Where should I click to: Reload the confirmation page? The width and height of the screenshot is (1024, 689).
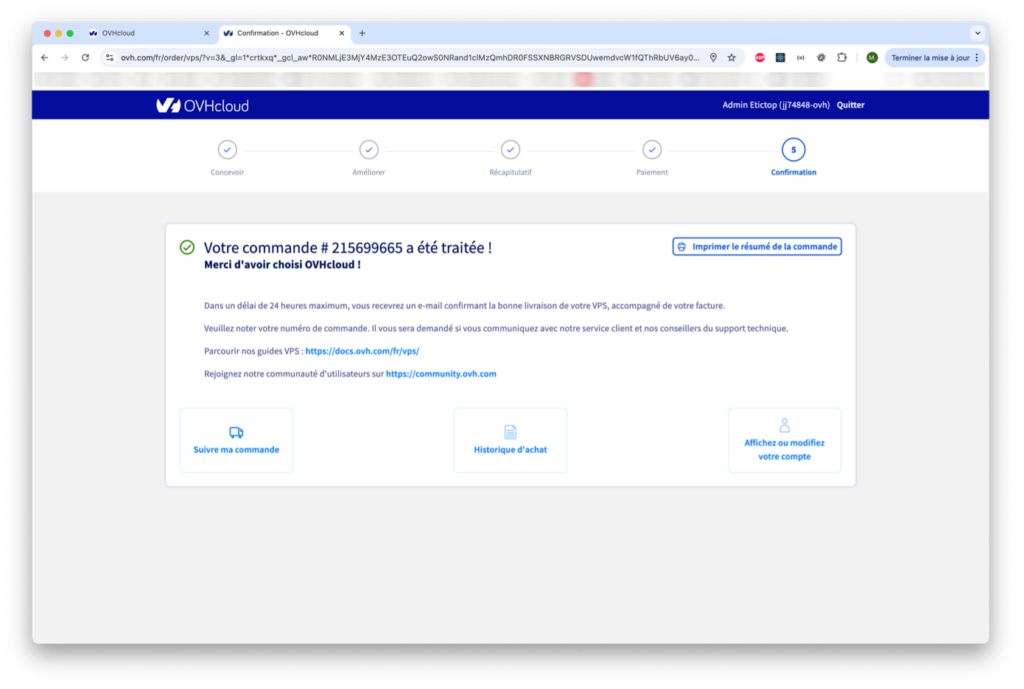(x=85, y=57)
